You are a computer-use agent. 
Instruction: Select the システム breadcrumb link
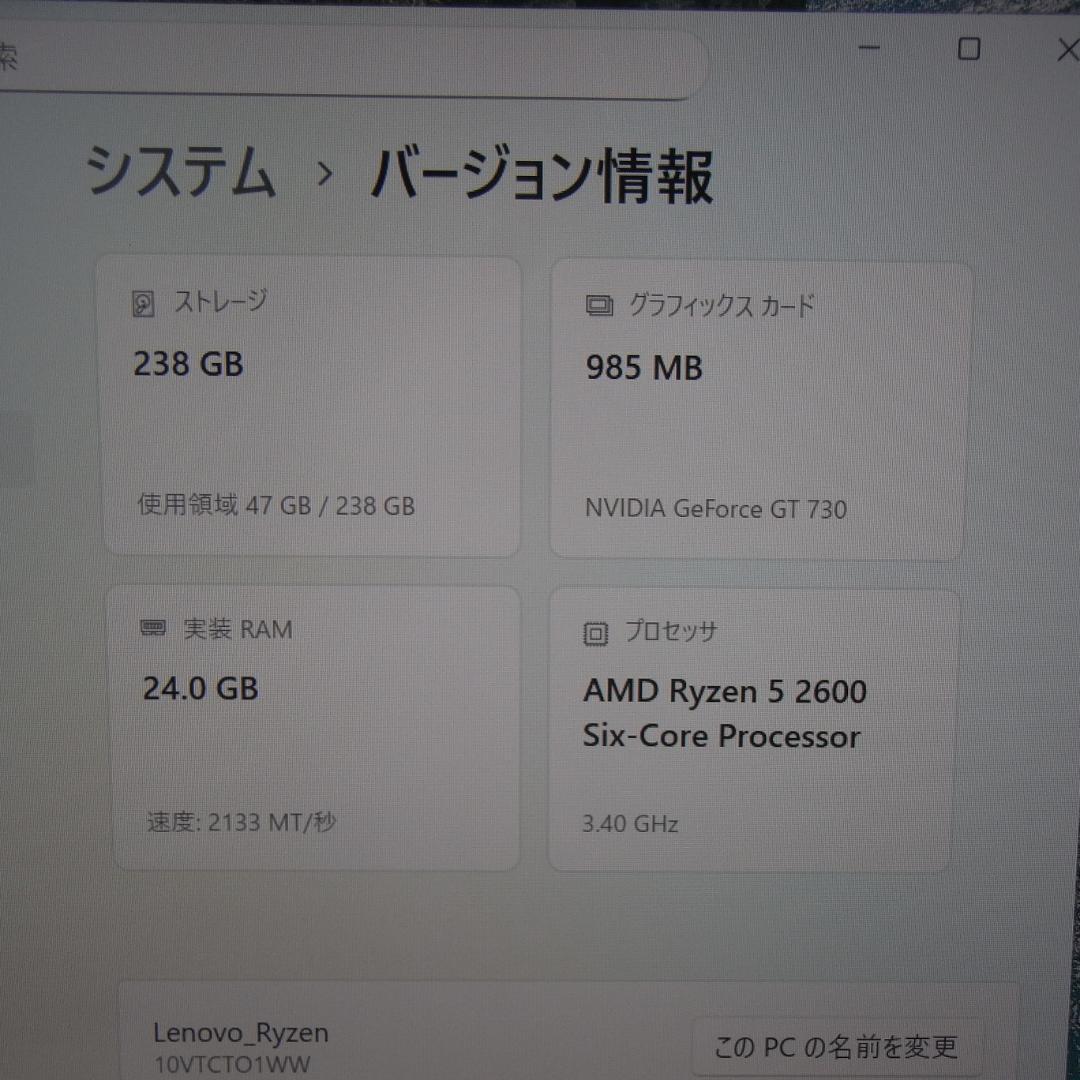click(x=184, y=172)
